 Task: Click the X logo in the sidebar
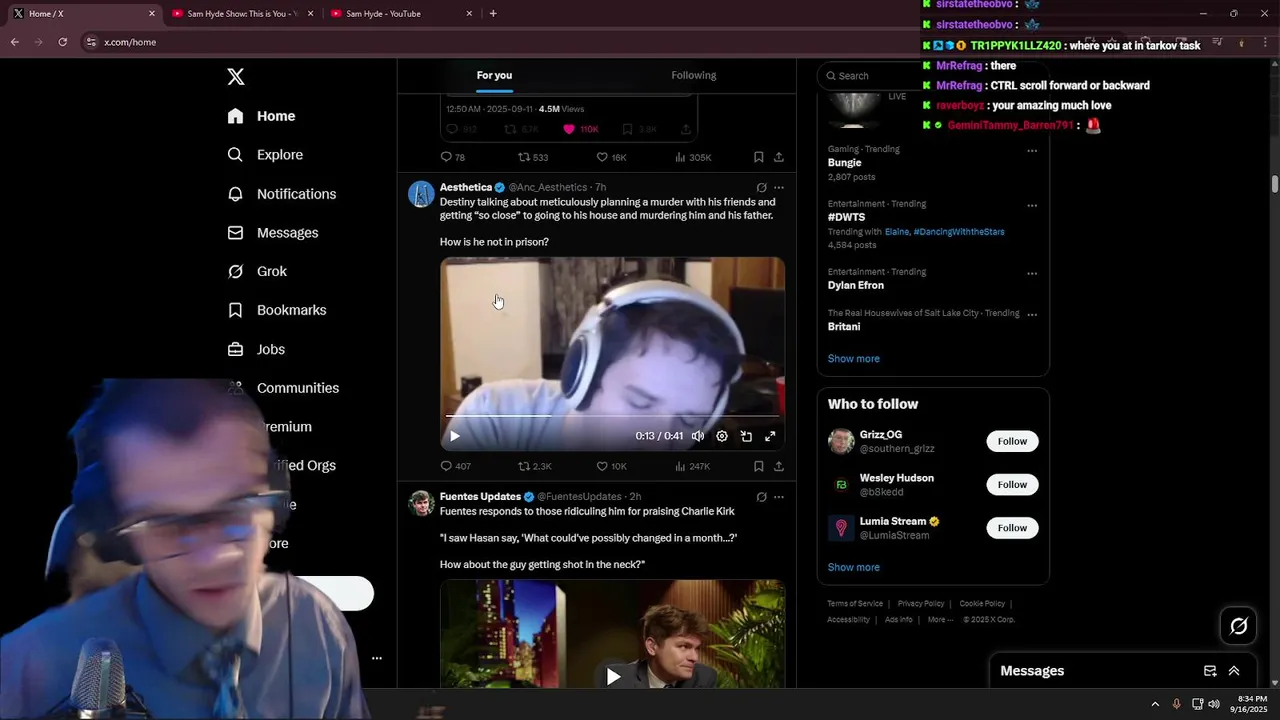pyautogui.click(x=236, y=77)
